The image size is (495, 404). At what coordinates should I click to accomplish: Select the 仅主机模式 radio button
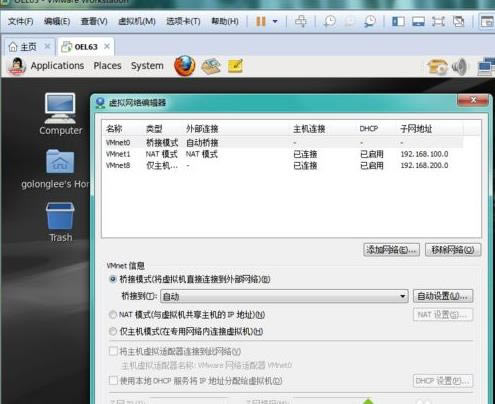pos(113,331)
